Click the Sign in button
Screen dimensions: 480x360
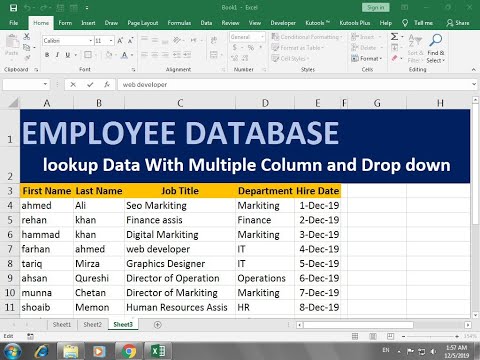pos(375,7)
